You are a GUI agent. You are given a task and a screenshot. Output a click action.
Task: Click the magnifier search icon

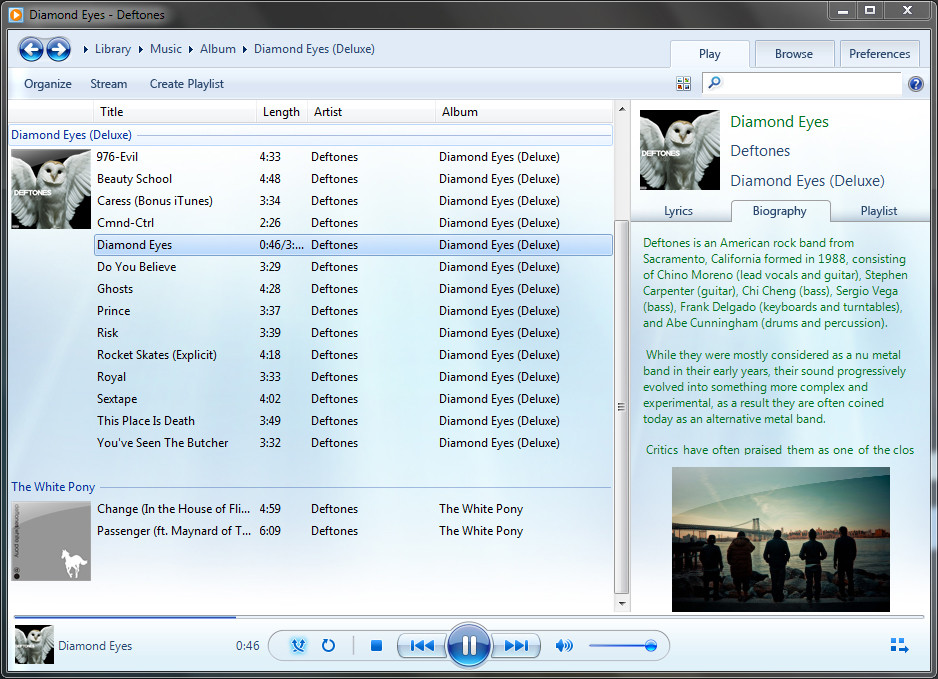(x=714, y=82)
